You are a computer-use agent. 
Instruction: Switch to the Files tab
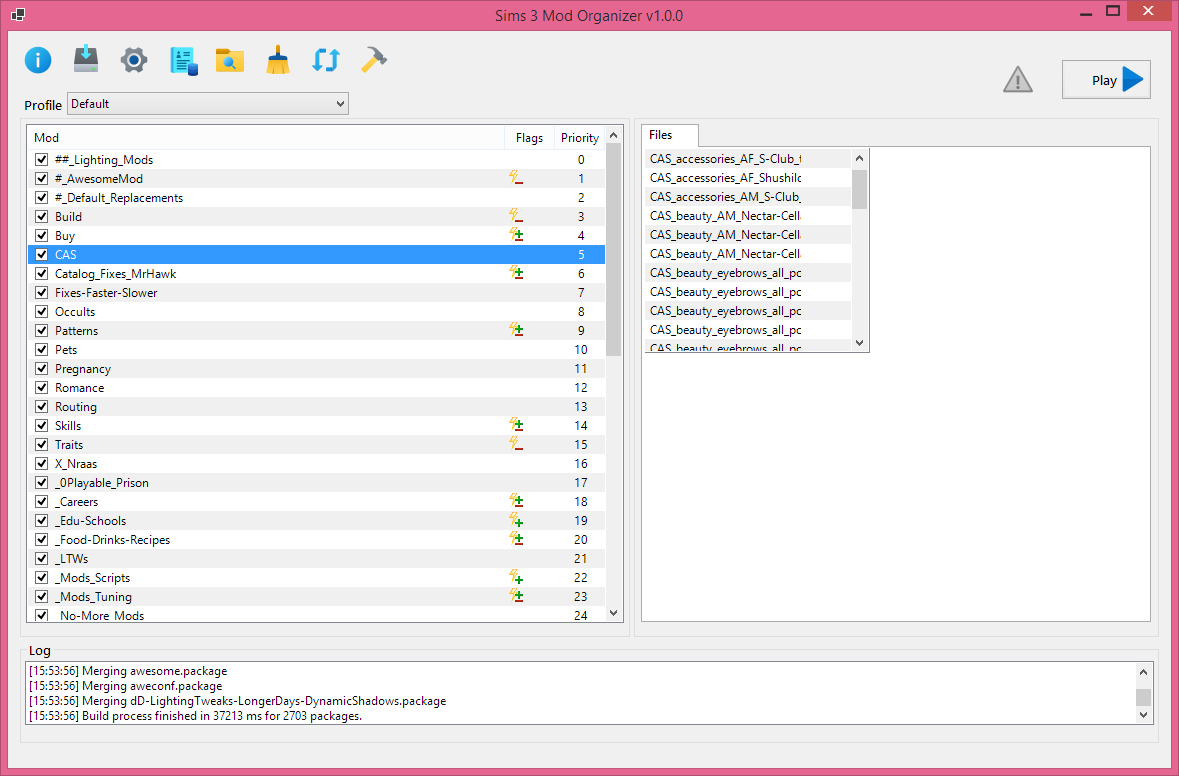point(668,135)
